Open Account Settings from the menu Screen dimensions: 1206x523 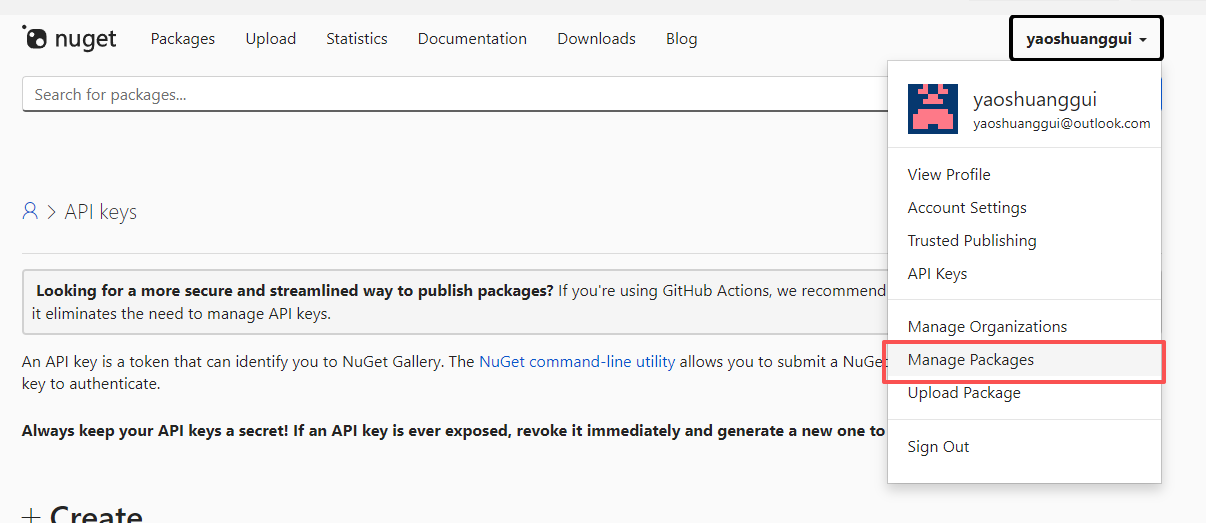(967, 208)
